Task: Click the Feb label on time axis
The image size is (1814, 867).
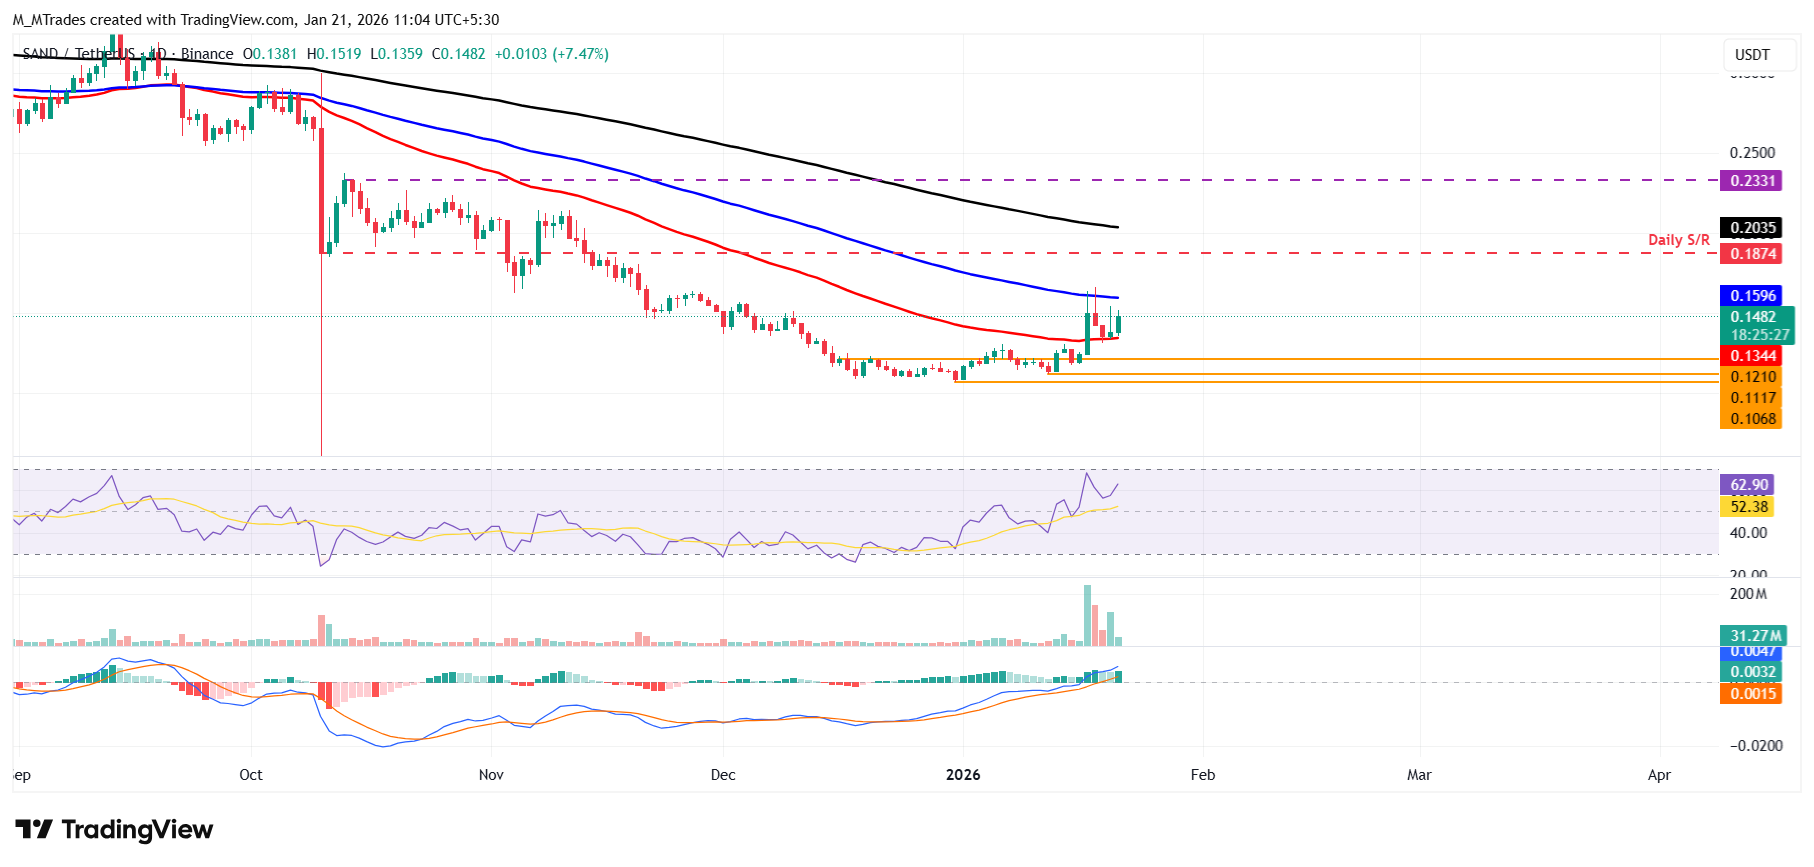Action: pyautogui.click(x=1202, y=775)
